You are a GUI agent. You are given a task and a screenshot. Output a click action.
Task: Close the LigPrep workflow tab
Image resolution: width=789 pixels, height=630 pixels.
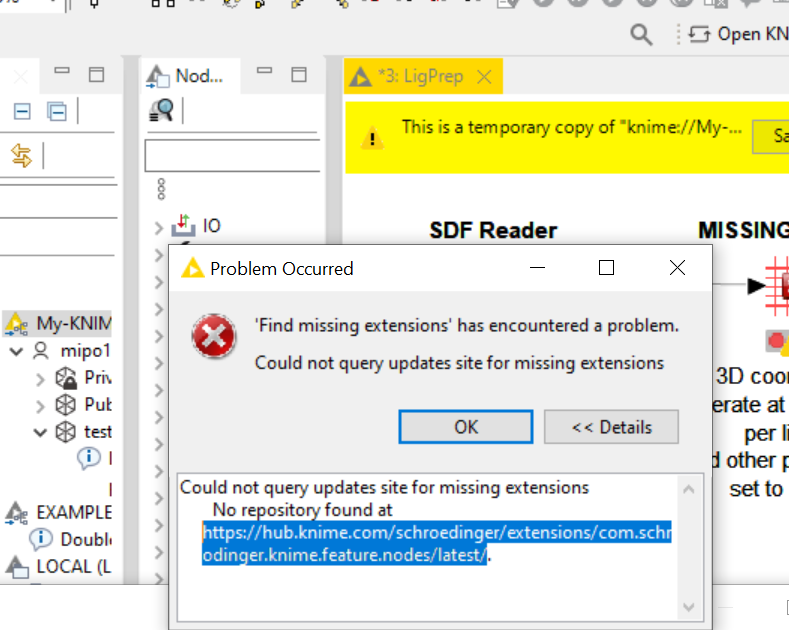[484, 77]
